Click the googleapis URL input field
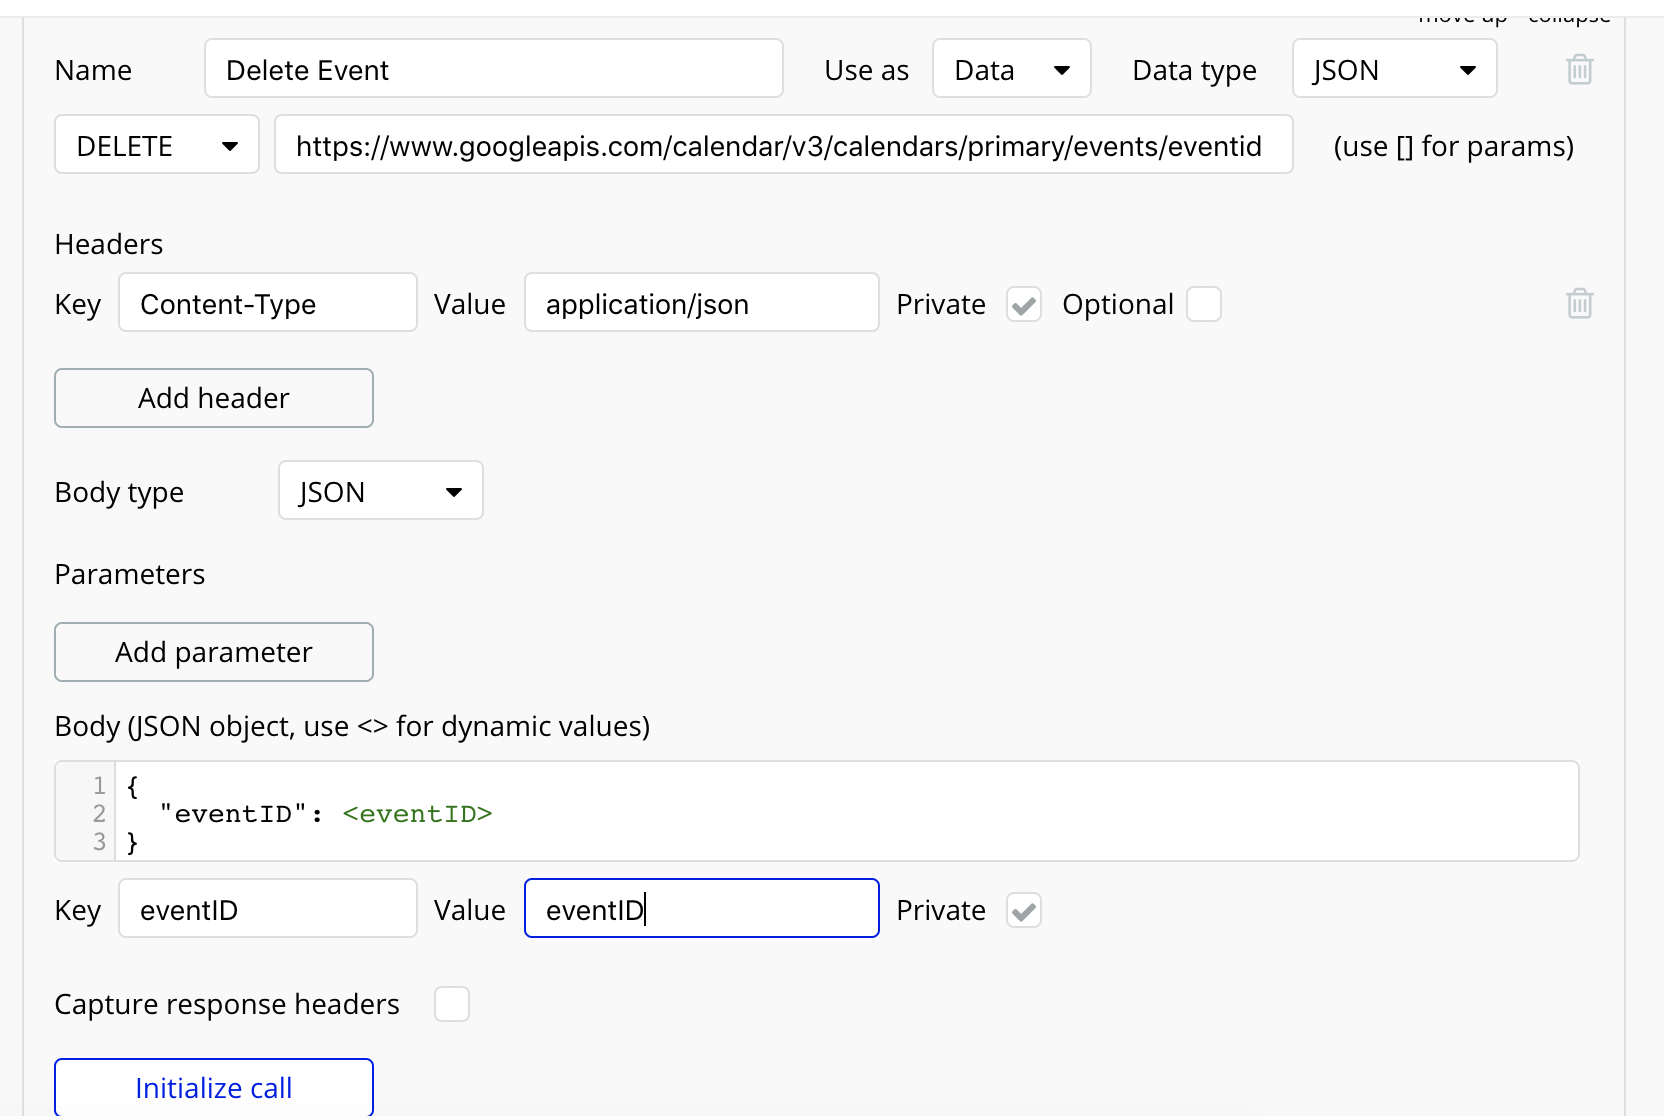The image size is (1664, 1120). tap(783, 145)
